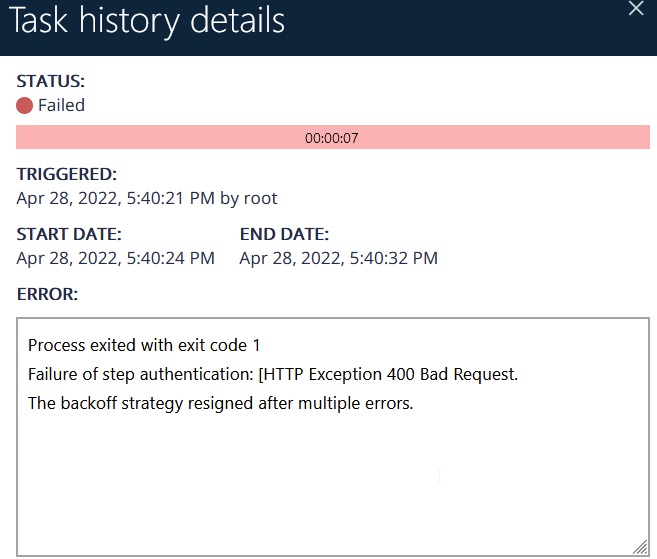Click the Process exited with exit code line
The image size is (657, 559).
pyautogui.click(x=144, y=345)
